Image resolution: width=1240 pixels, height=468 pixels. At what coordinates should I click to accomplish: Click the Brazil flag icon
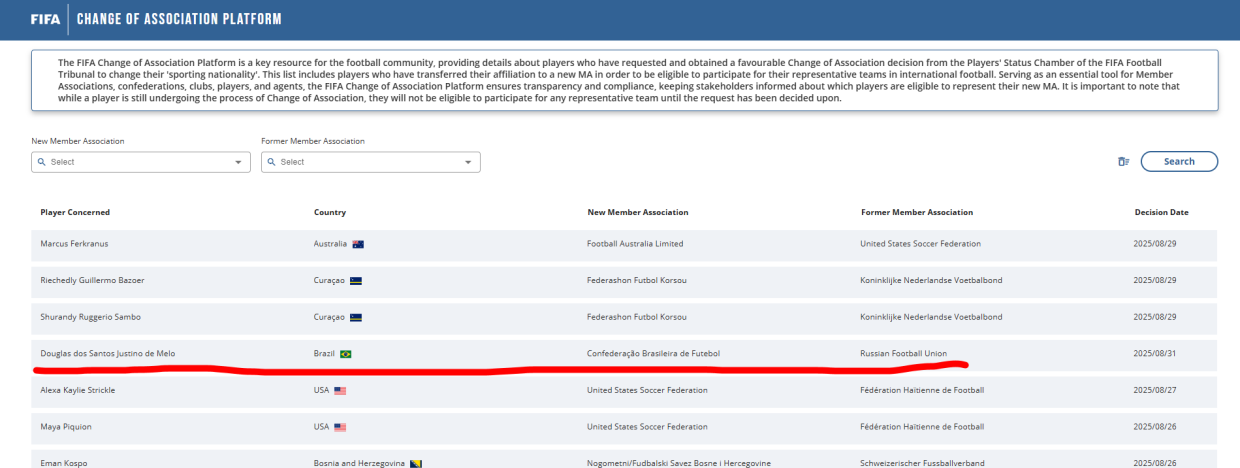[346, 354]
